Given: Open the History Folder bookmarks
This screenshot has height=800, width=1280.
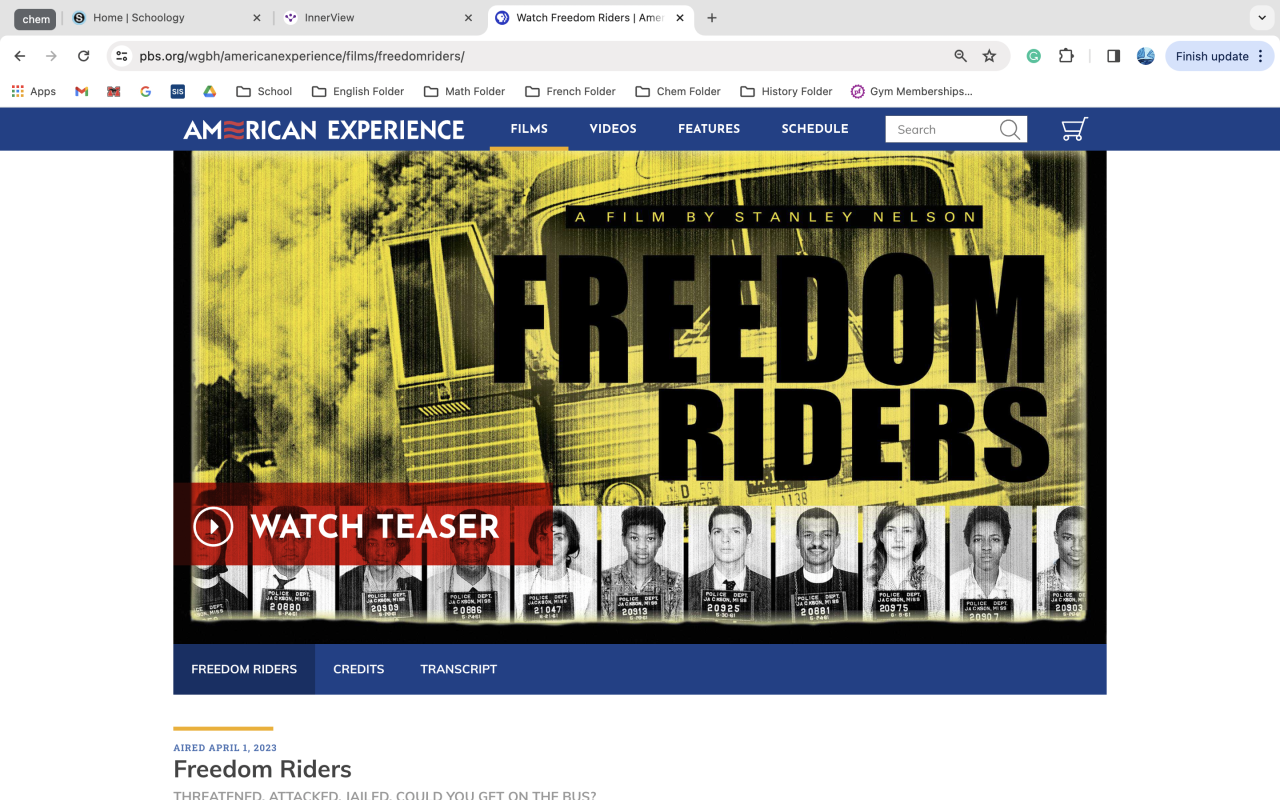Looking at the screenshot, I should (786, 91).
